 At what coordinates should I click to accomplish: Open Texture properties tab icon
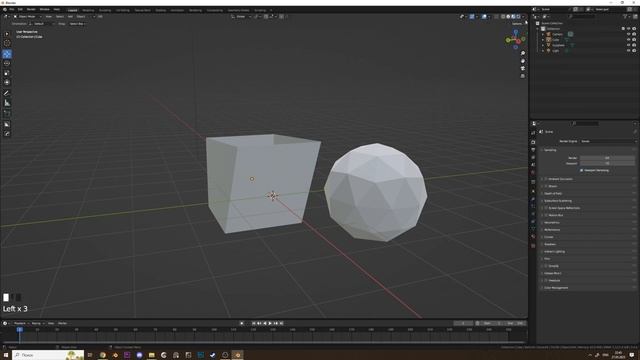click(x=533, y=246)
